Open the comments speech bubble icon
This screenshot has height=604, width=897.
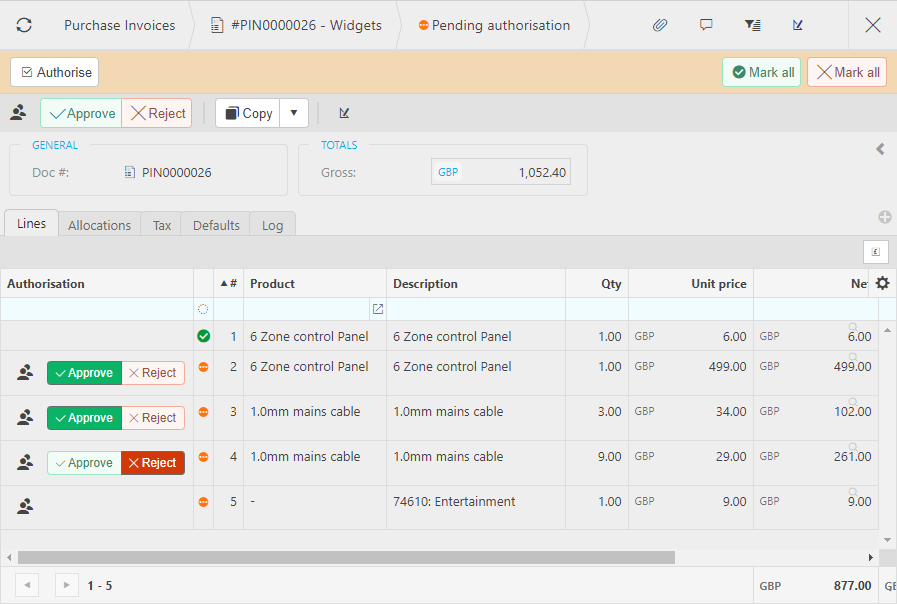point(706,25)
